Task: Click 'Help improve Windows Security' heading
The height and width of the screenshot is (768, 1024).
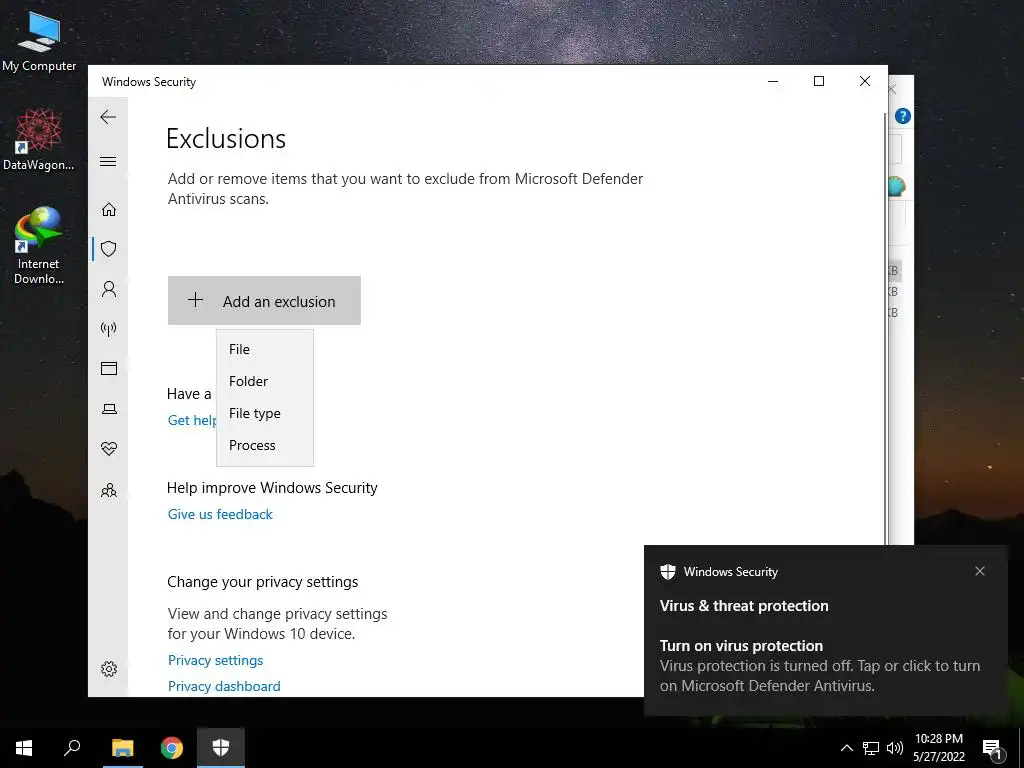Action: [272, 488]
